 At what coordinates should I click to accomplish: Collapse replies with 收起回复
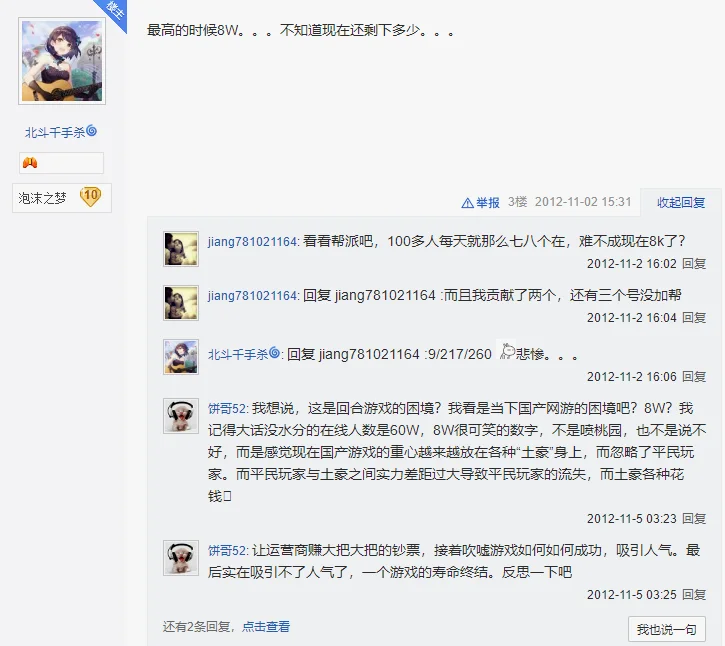tap(681, 203)
